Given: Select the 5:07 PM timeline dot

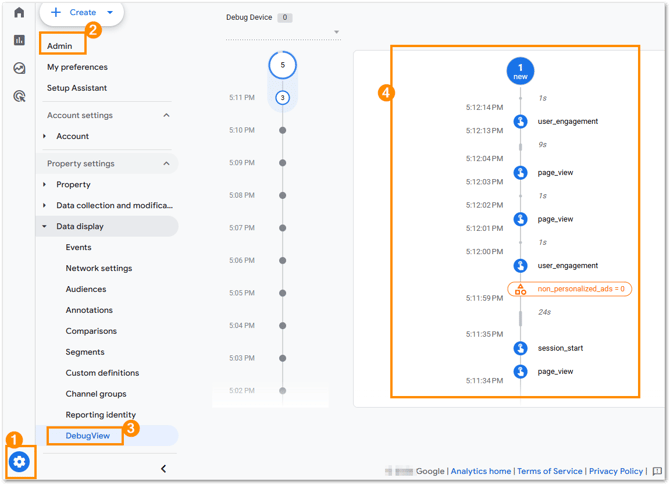Looking at the screenshot, I should pos(282,228).
